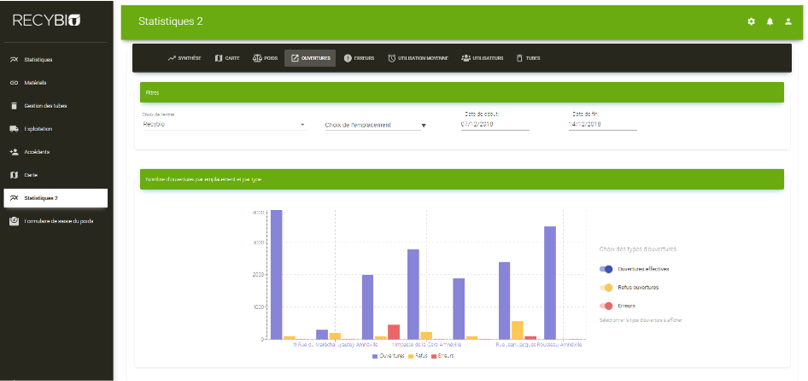The height and width of the screenshot is (381, 808).
Task: Open the Utilisateurs tab
Action: pos(482,58)
